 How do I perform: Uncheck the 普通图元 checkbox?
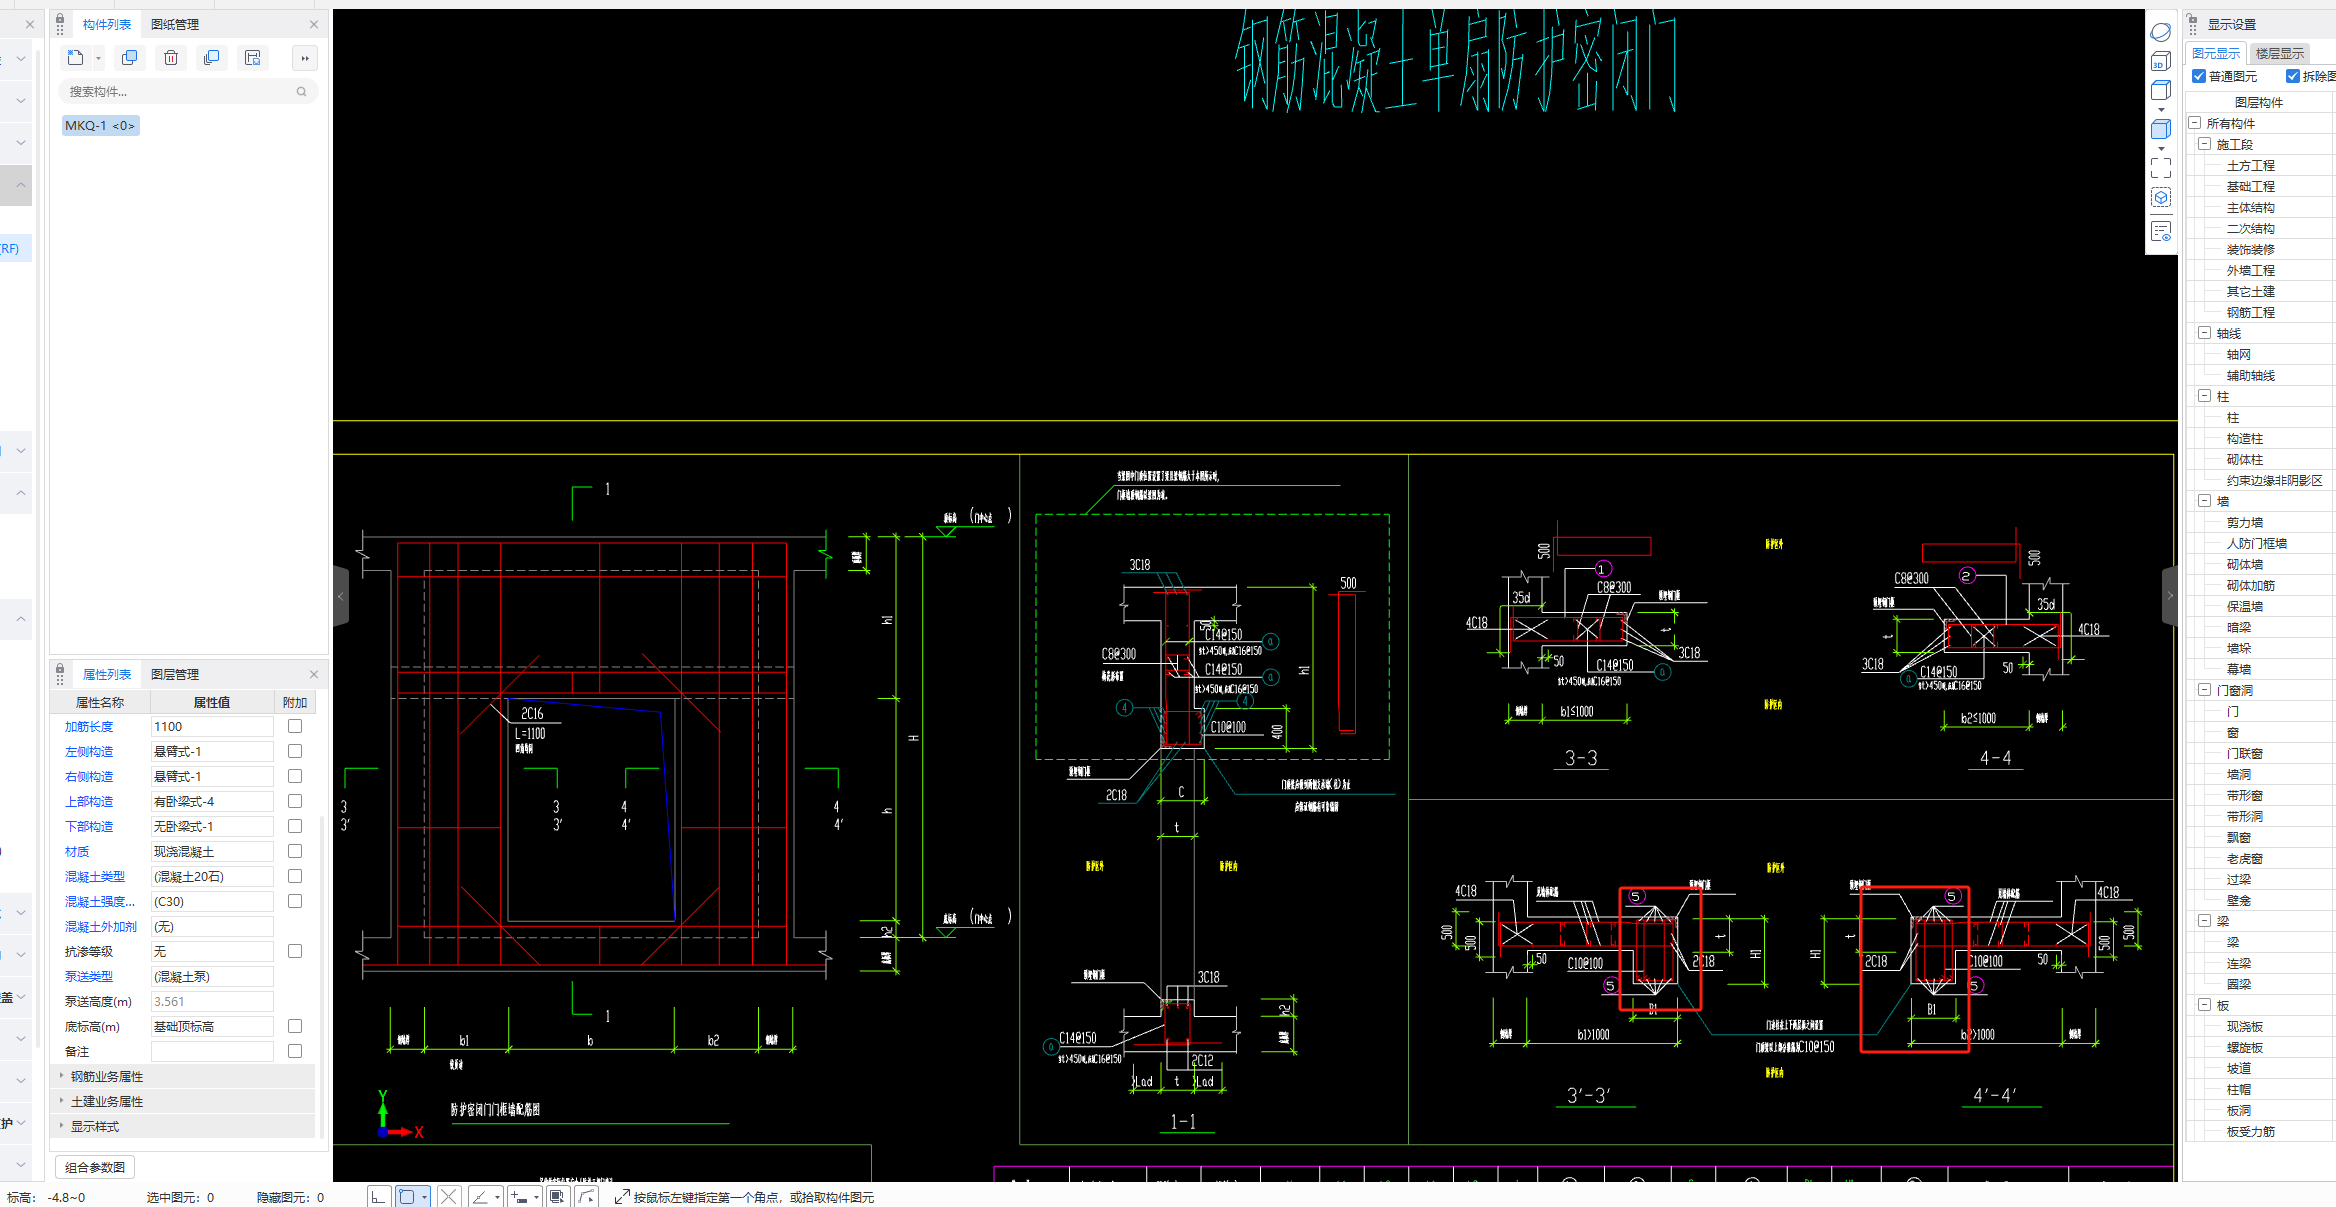pyautogui.click(x=2199, y=76)
